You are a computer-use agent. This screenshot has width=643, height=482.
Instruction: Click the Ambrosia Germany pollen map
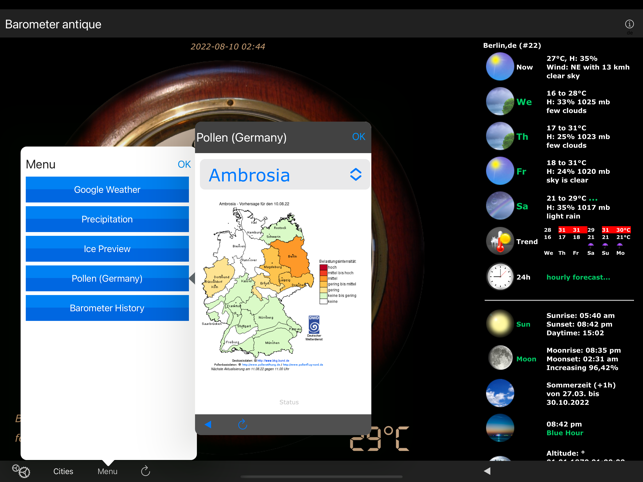click(259, 282)
